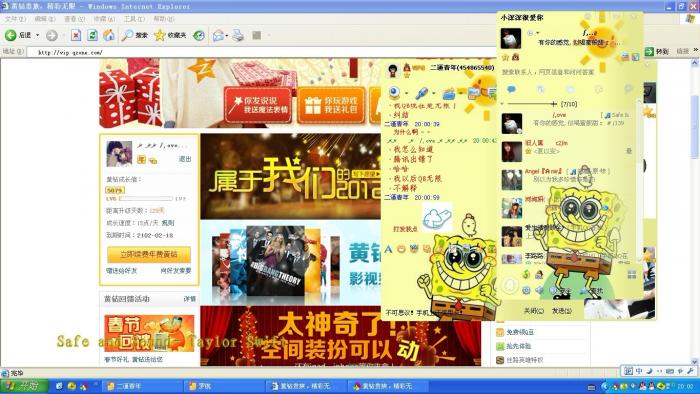The width and height of the screenshot is (700, 394).
Task: Open the 工具 (Tools) menu
Action: coord(134,19)
